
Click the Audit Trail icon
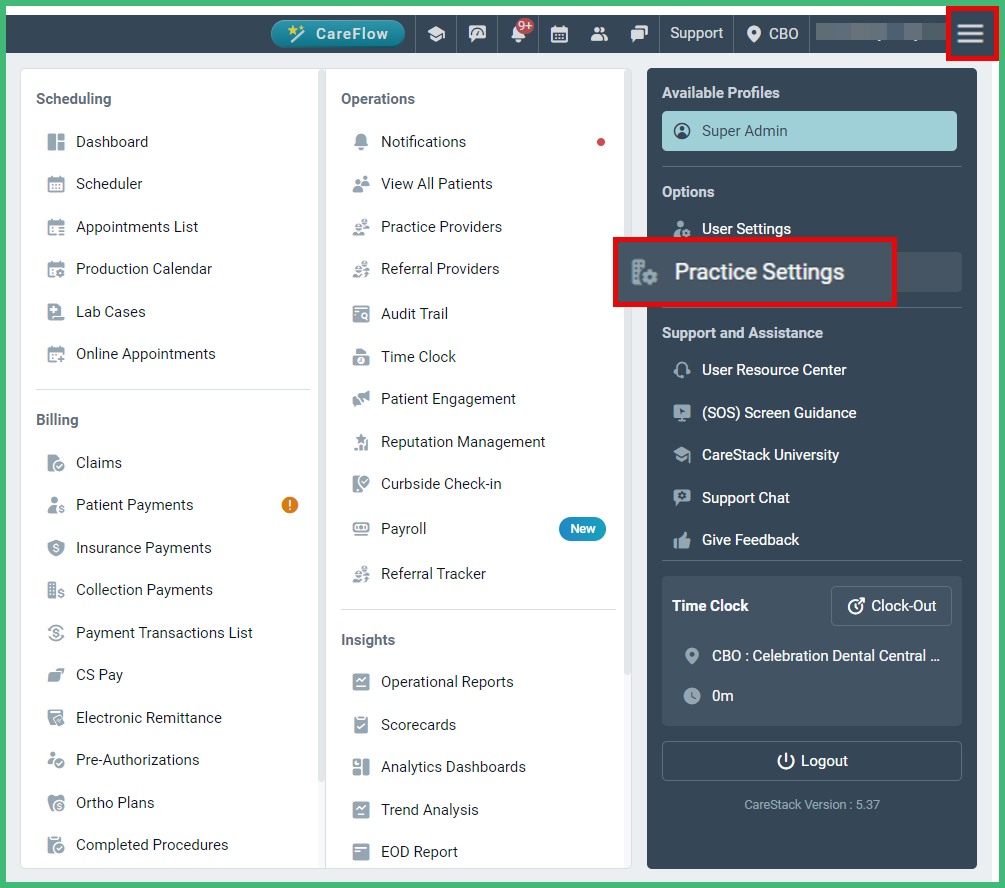click(361, 314)
